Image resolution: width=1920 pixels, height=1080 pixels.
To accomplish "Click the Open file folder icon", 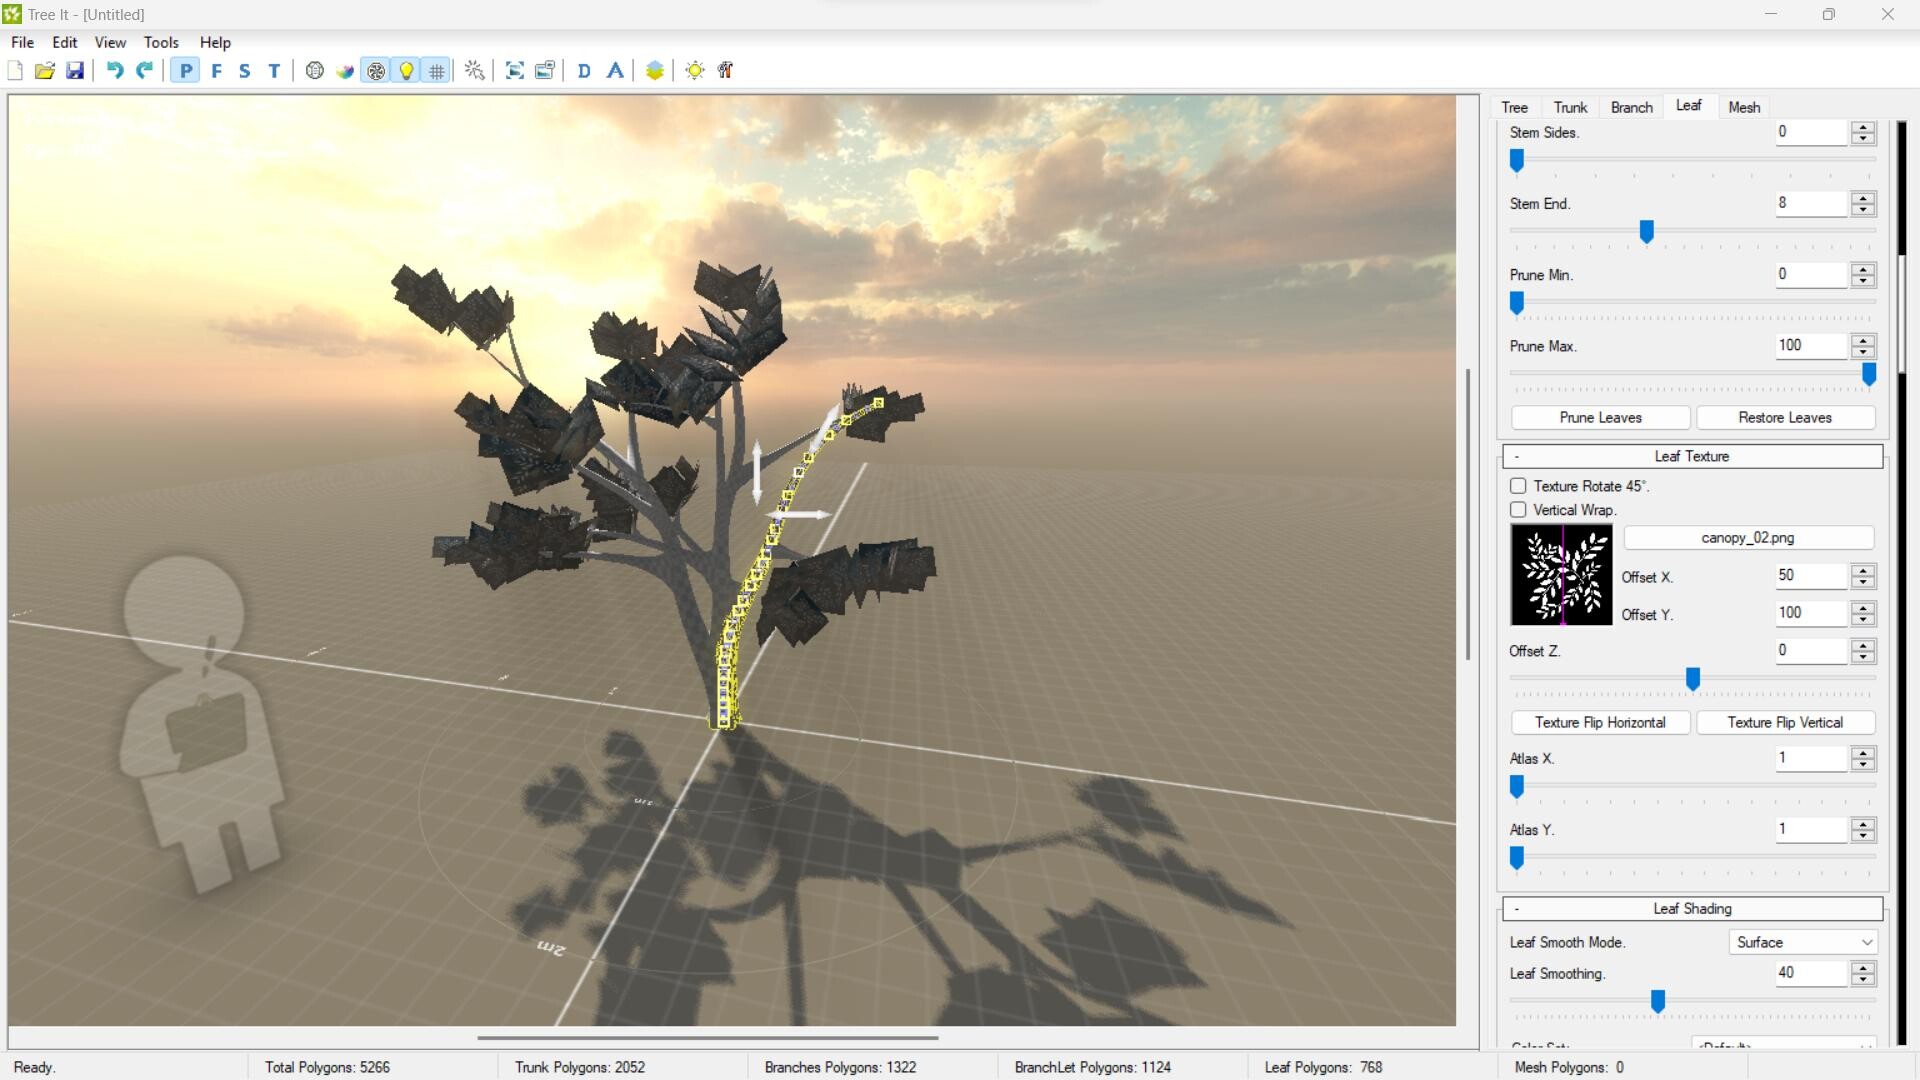I will [x=45, y=71].
